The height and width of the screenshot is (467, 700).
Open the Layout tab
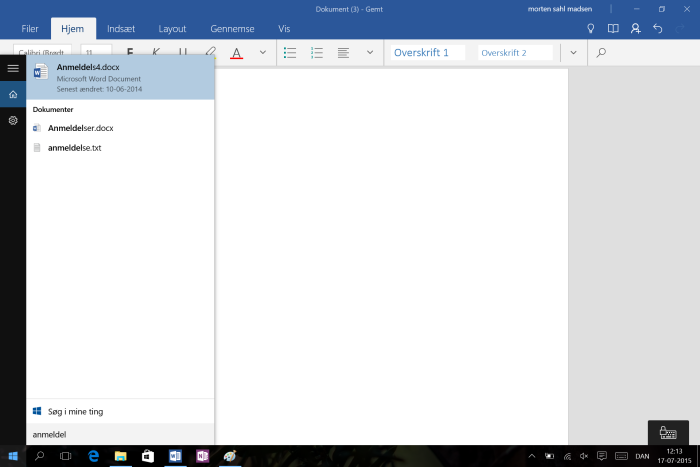coord(172,29)
